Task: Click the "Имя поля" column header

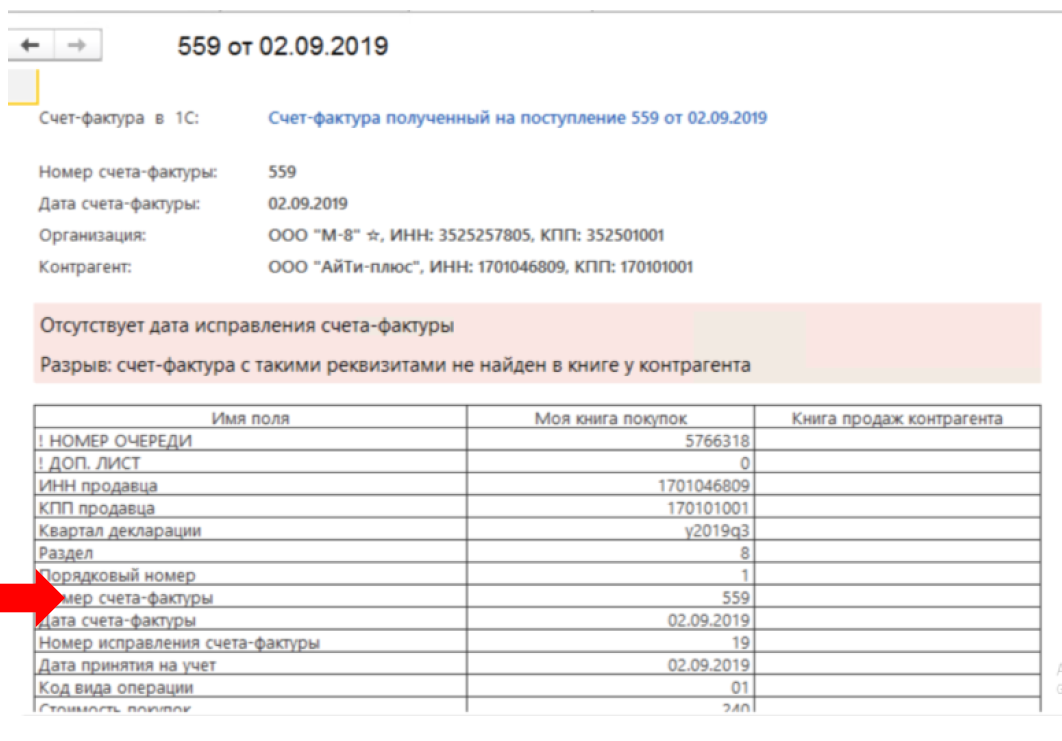Action: pos(251,418)
